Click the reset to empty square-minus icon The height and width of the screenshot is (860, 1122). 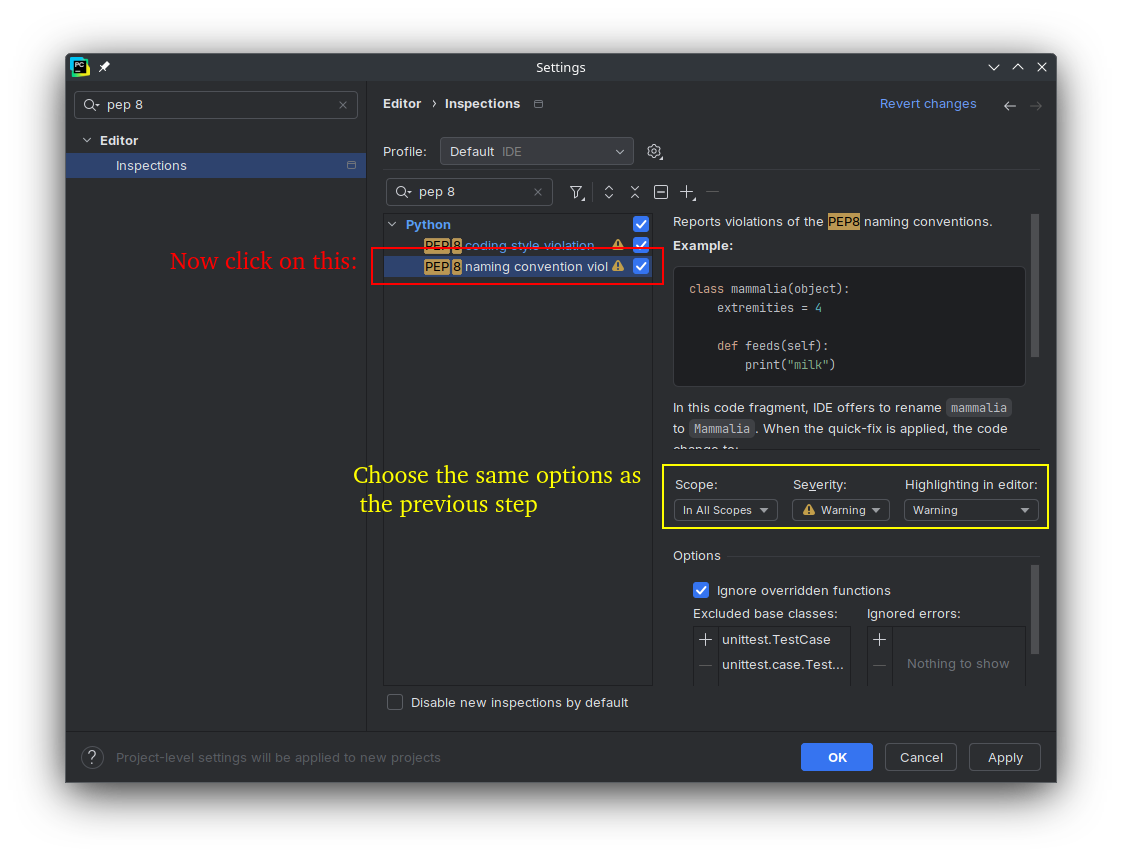[661, 192]
